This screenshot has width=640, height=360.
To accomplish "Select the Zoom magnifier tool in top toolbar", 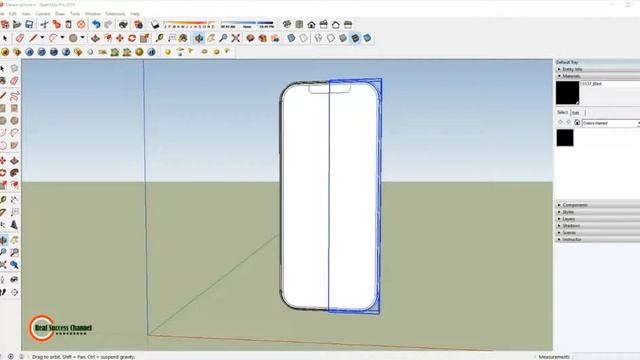I will click(223, 38).
